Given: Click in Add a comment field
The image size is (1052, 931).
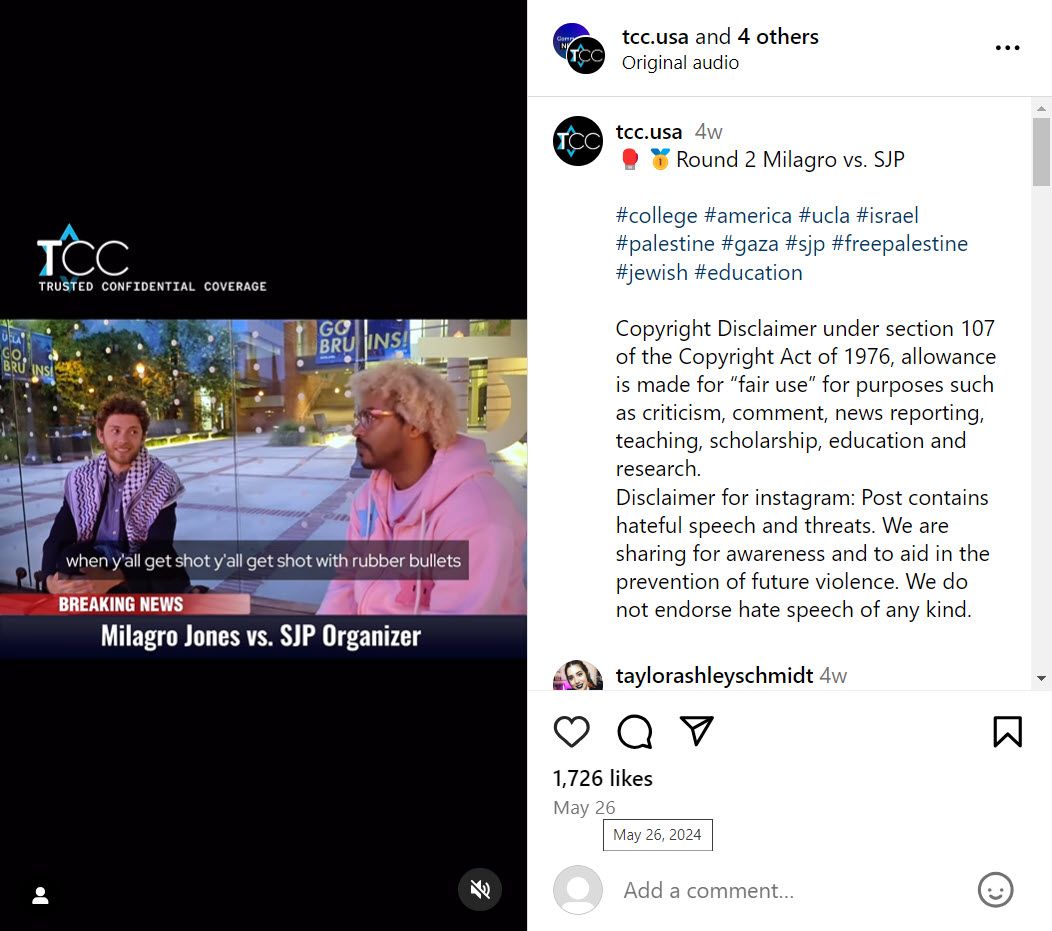Looking at the screenshot, I should click(x=792, y=891).
